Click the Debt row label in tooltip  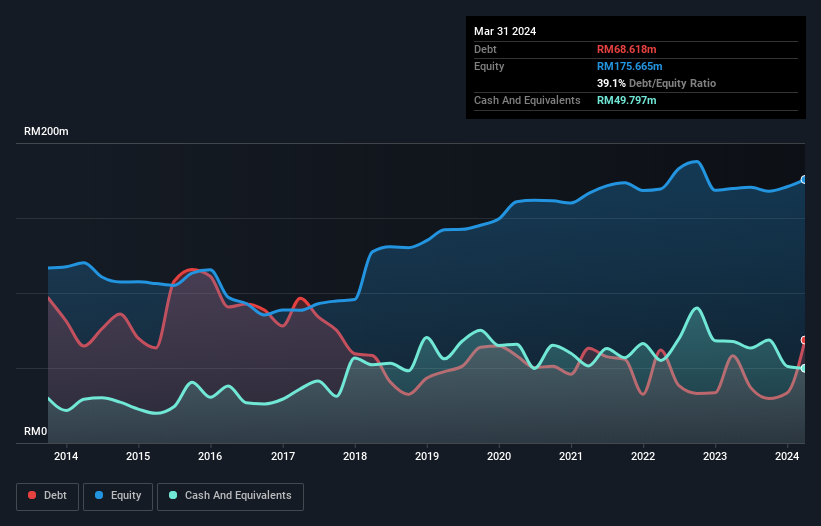tap(485, 49)
